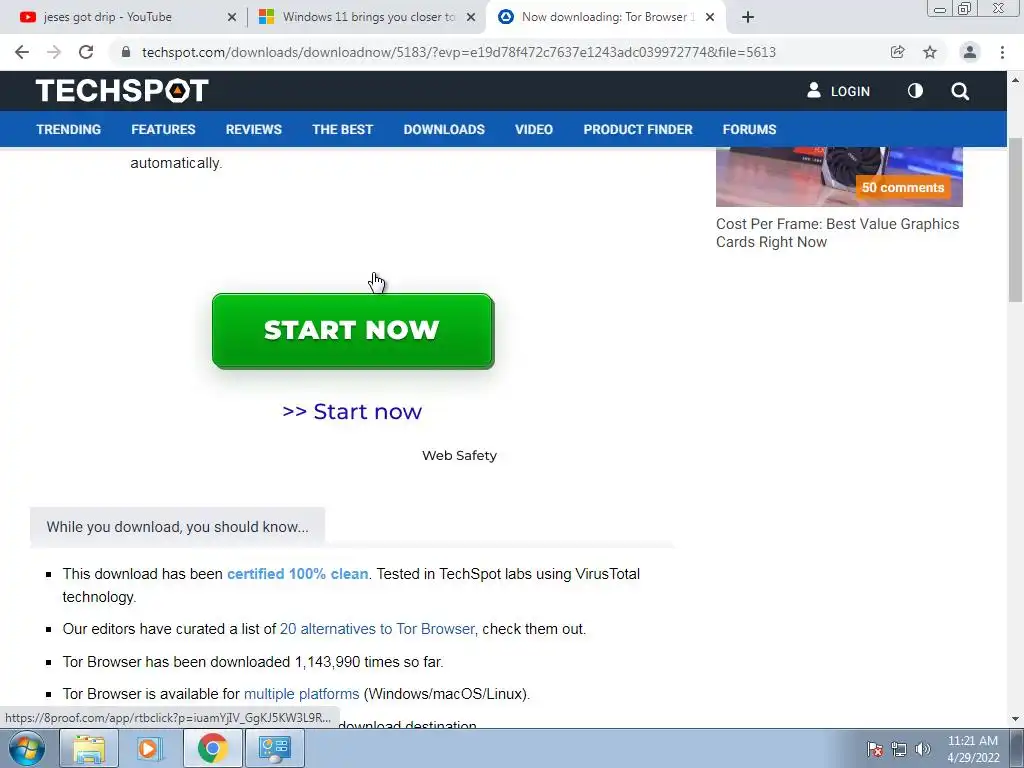1024x768 pixels.
Task: Open the TRENDING menu item
Action: 69,129
